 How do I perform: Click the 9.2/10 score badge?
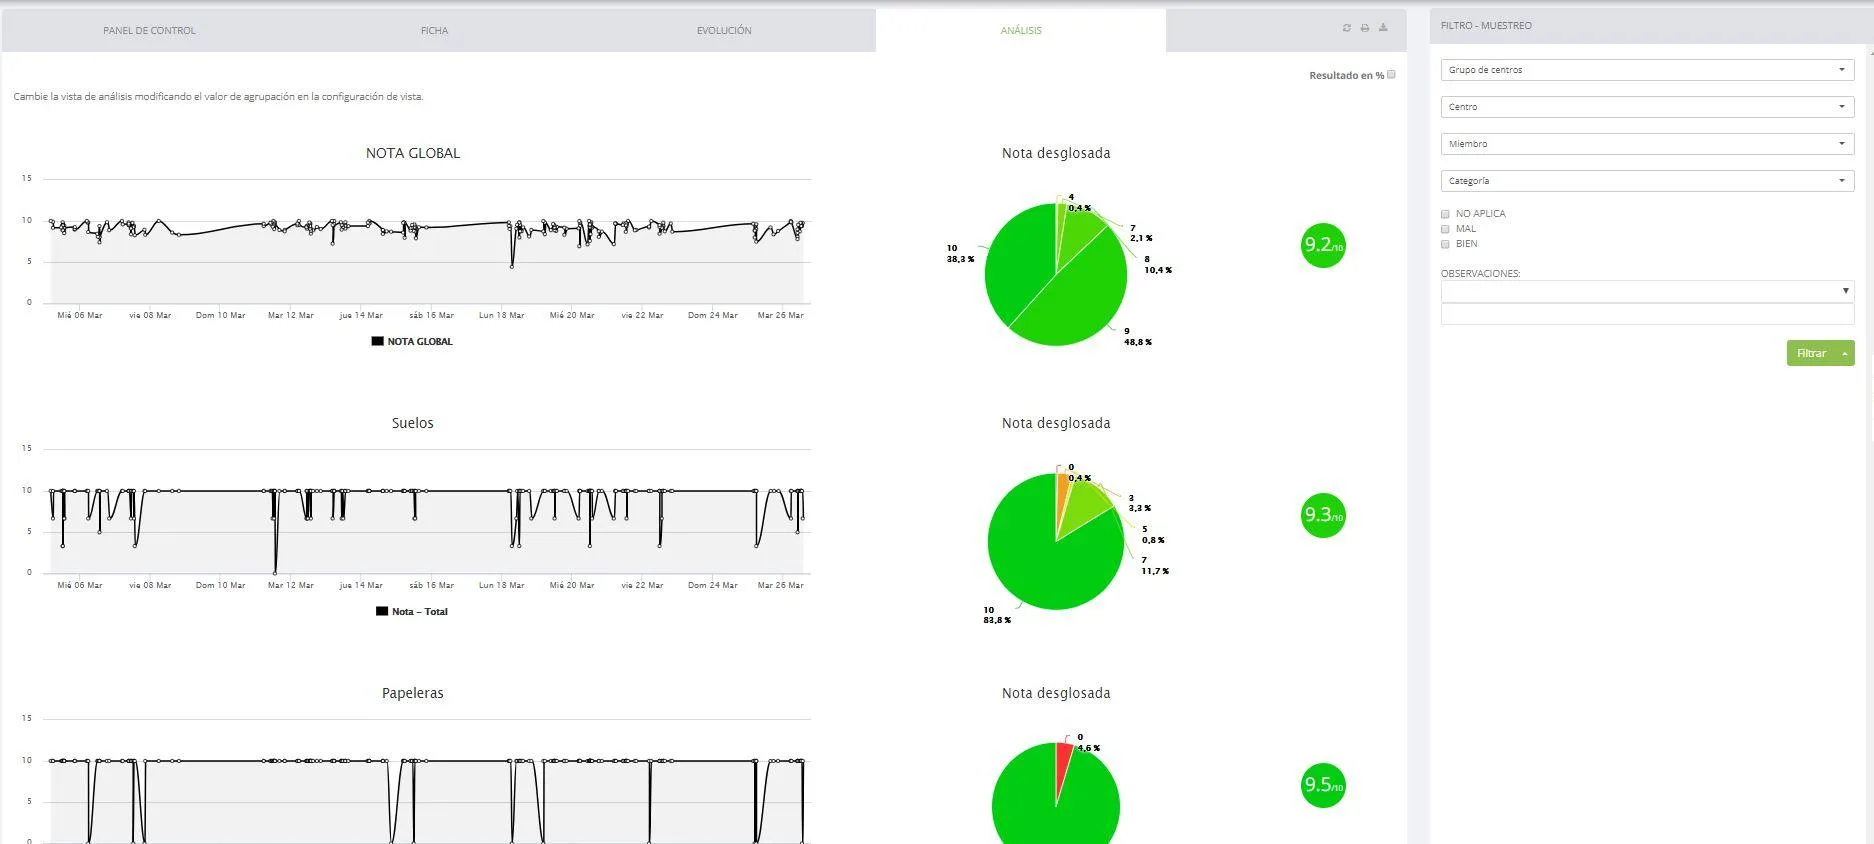1323,245
